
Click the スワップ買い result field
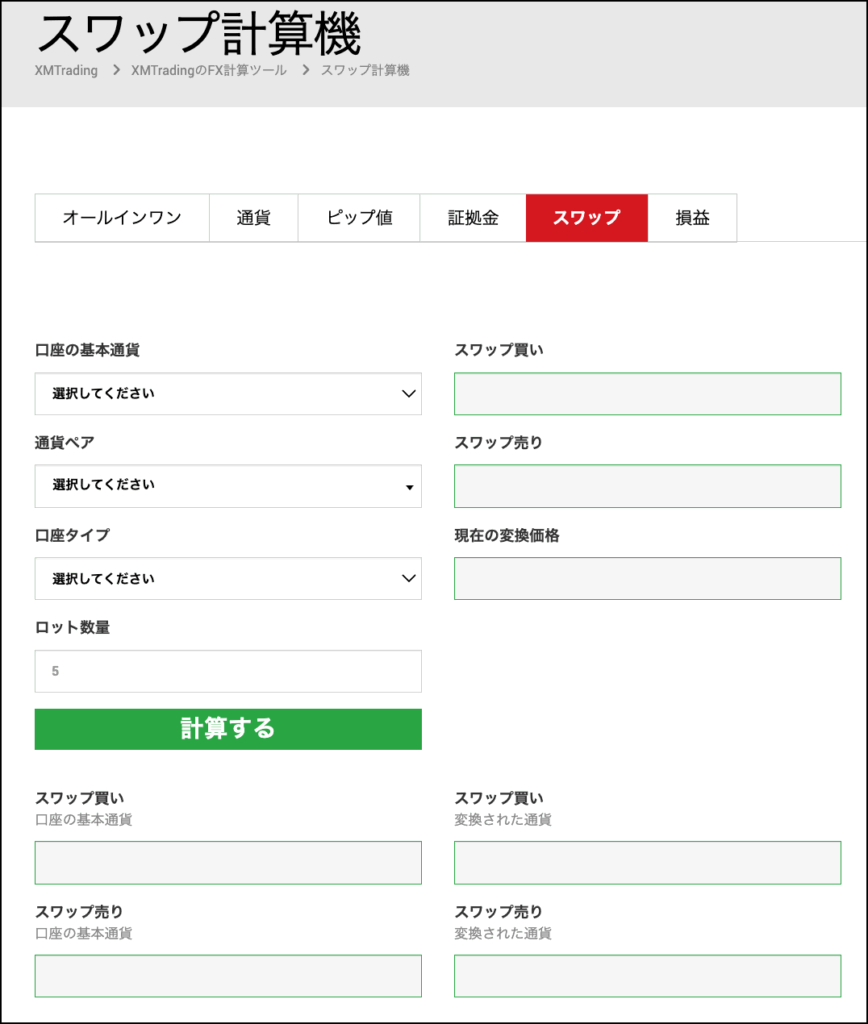[648, 394]
